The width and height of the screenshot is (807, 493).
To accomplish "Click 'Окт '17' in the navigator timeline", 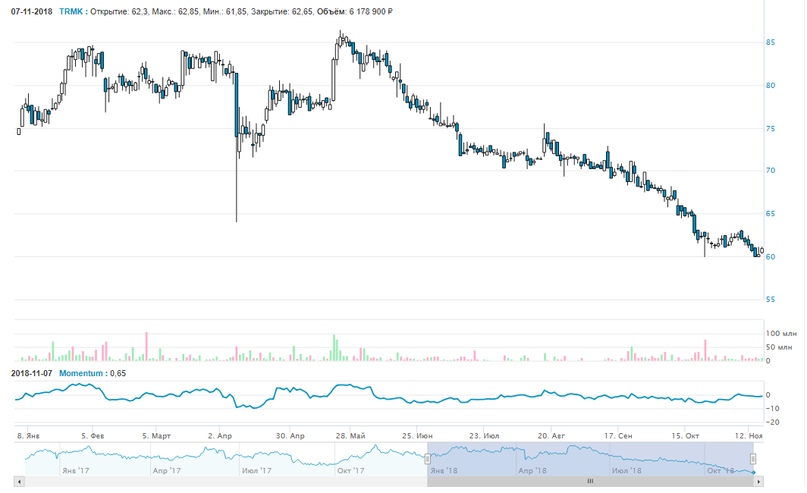I will pos(349,469).
